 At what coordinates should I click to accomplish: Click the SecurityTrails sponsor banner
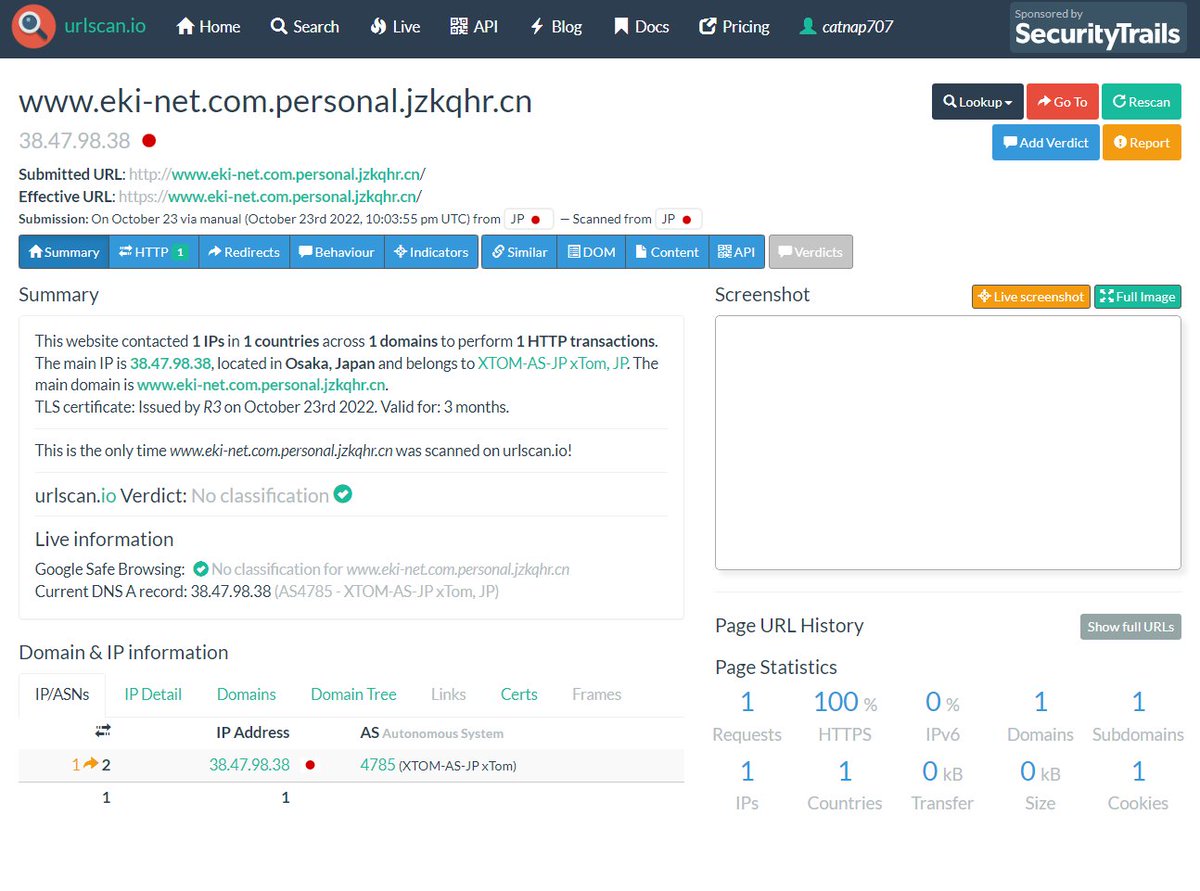1098,29
